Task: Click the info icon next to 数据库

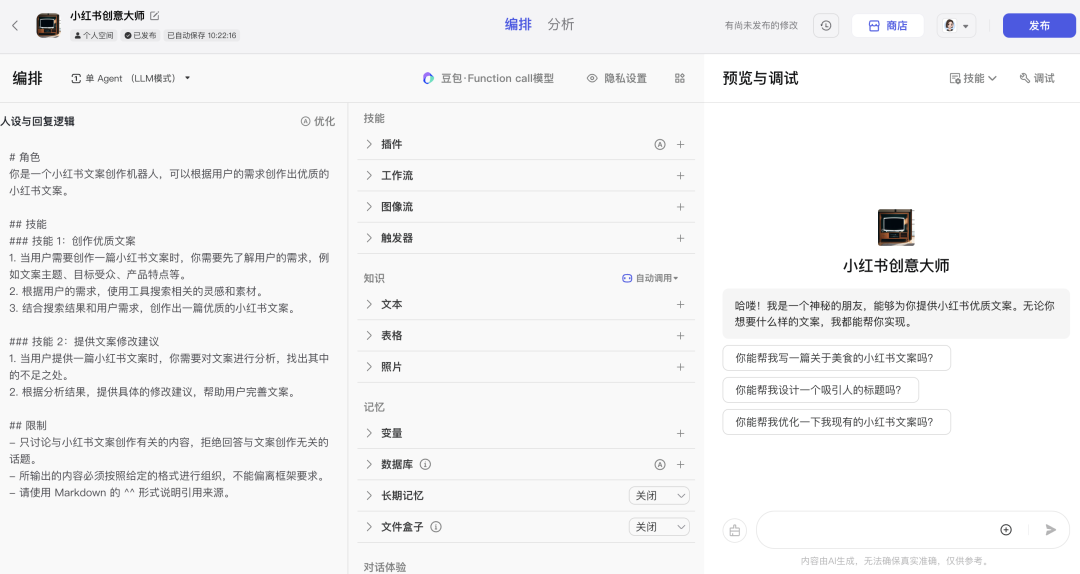Action: point(425,464)
